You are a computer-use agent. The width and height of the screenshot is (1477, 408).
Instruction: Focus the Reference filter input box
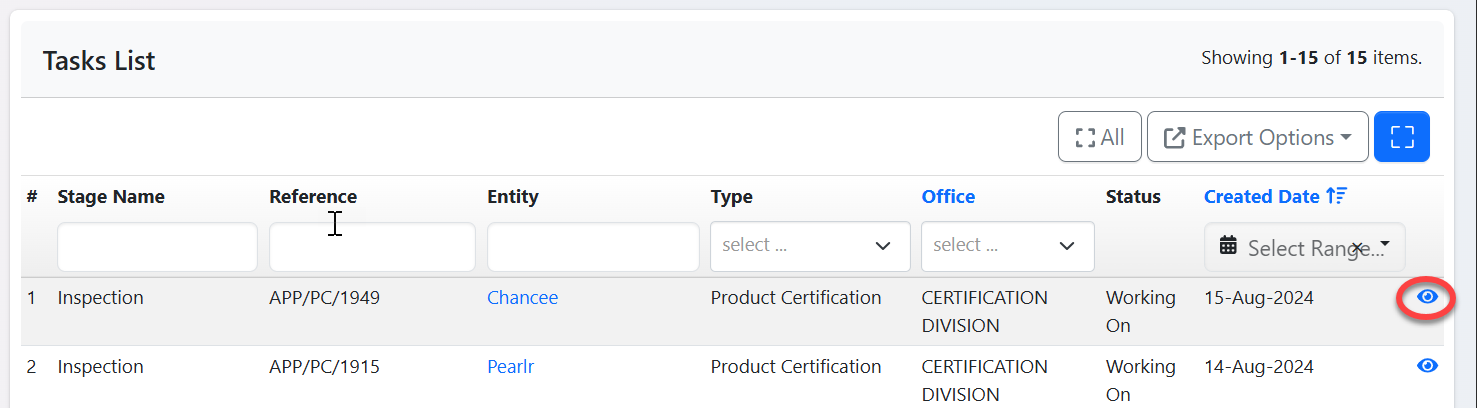coord(372,247)
